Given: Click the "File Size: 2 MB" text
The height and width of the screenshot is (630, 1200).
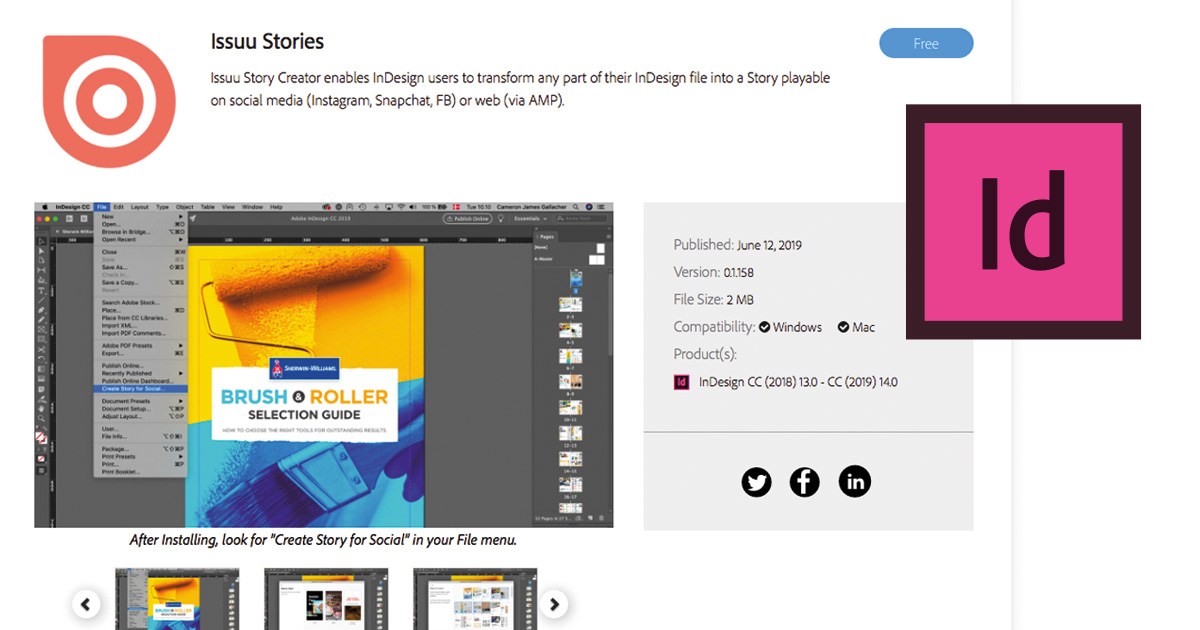Looking at the screenshot, I should pyautogui.click(x=714, y=299).
